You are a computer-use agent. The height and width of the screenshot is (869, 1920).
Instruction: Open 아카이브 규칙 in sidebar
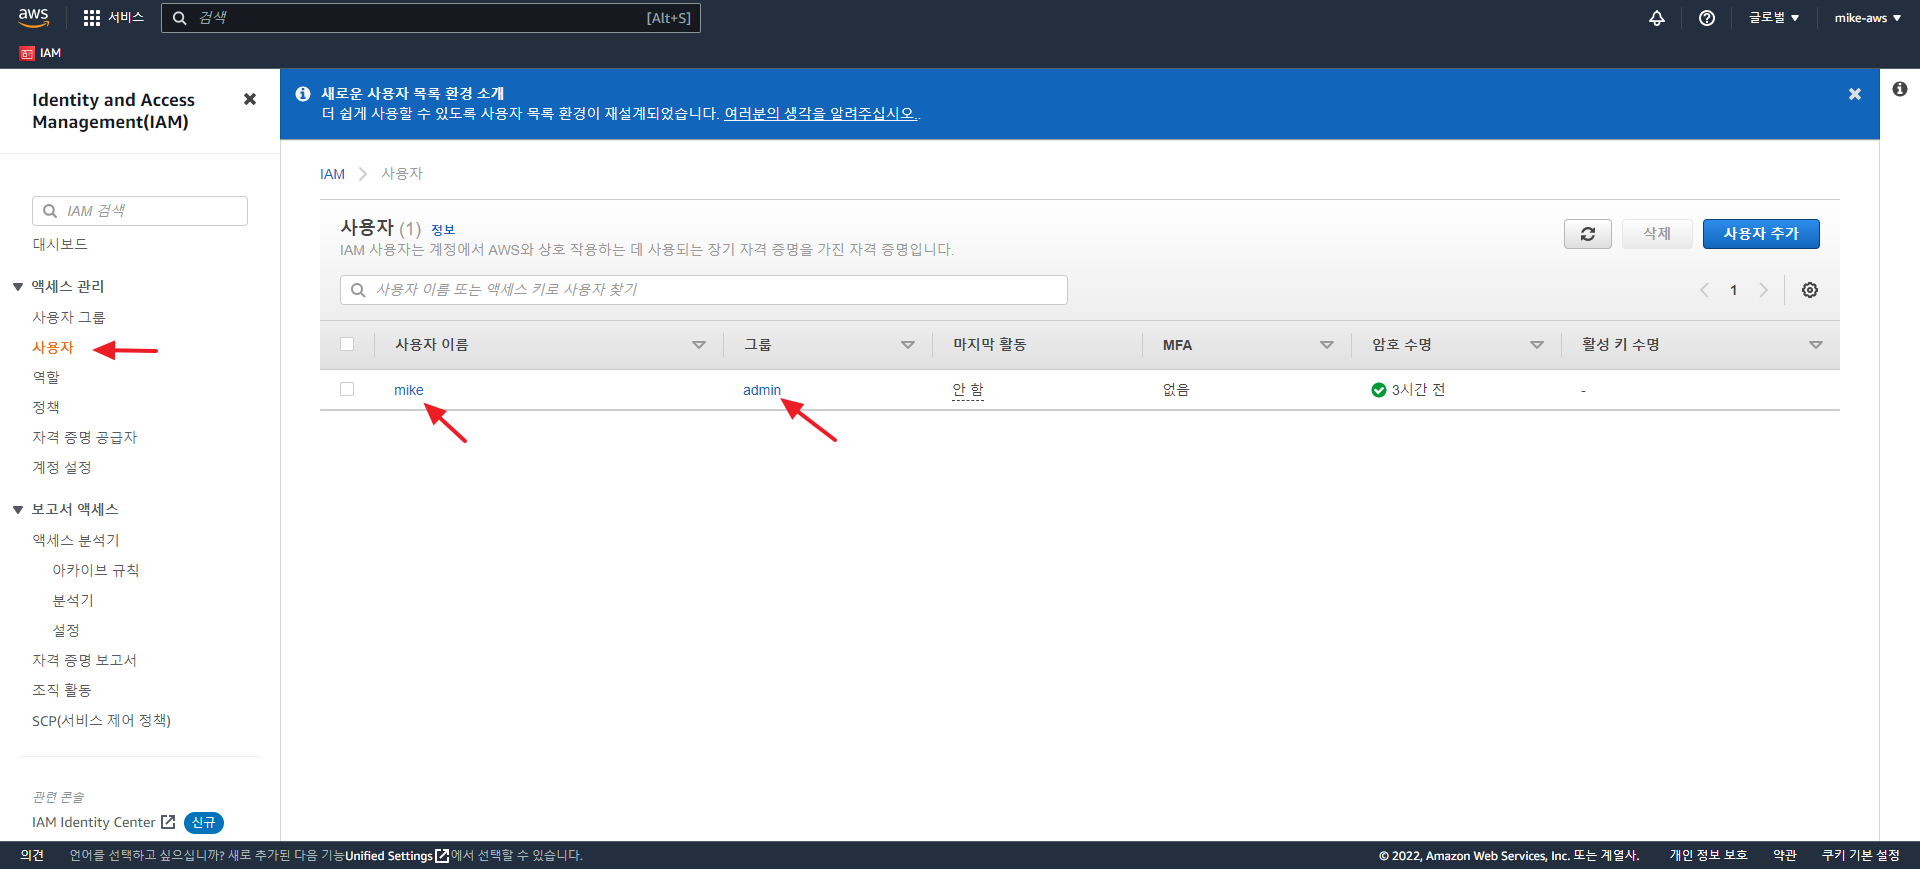(96, 570)
